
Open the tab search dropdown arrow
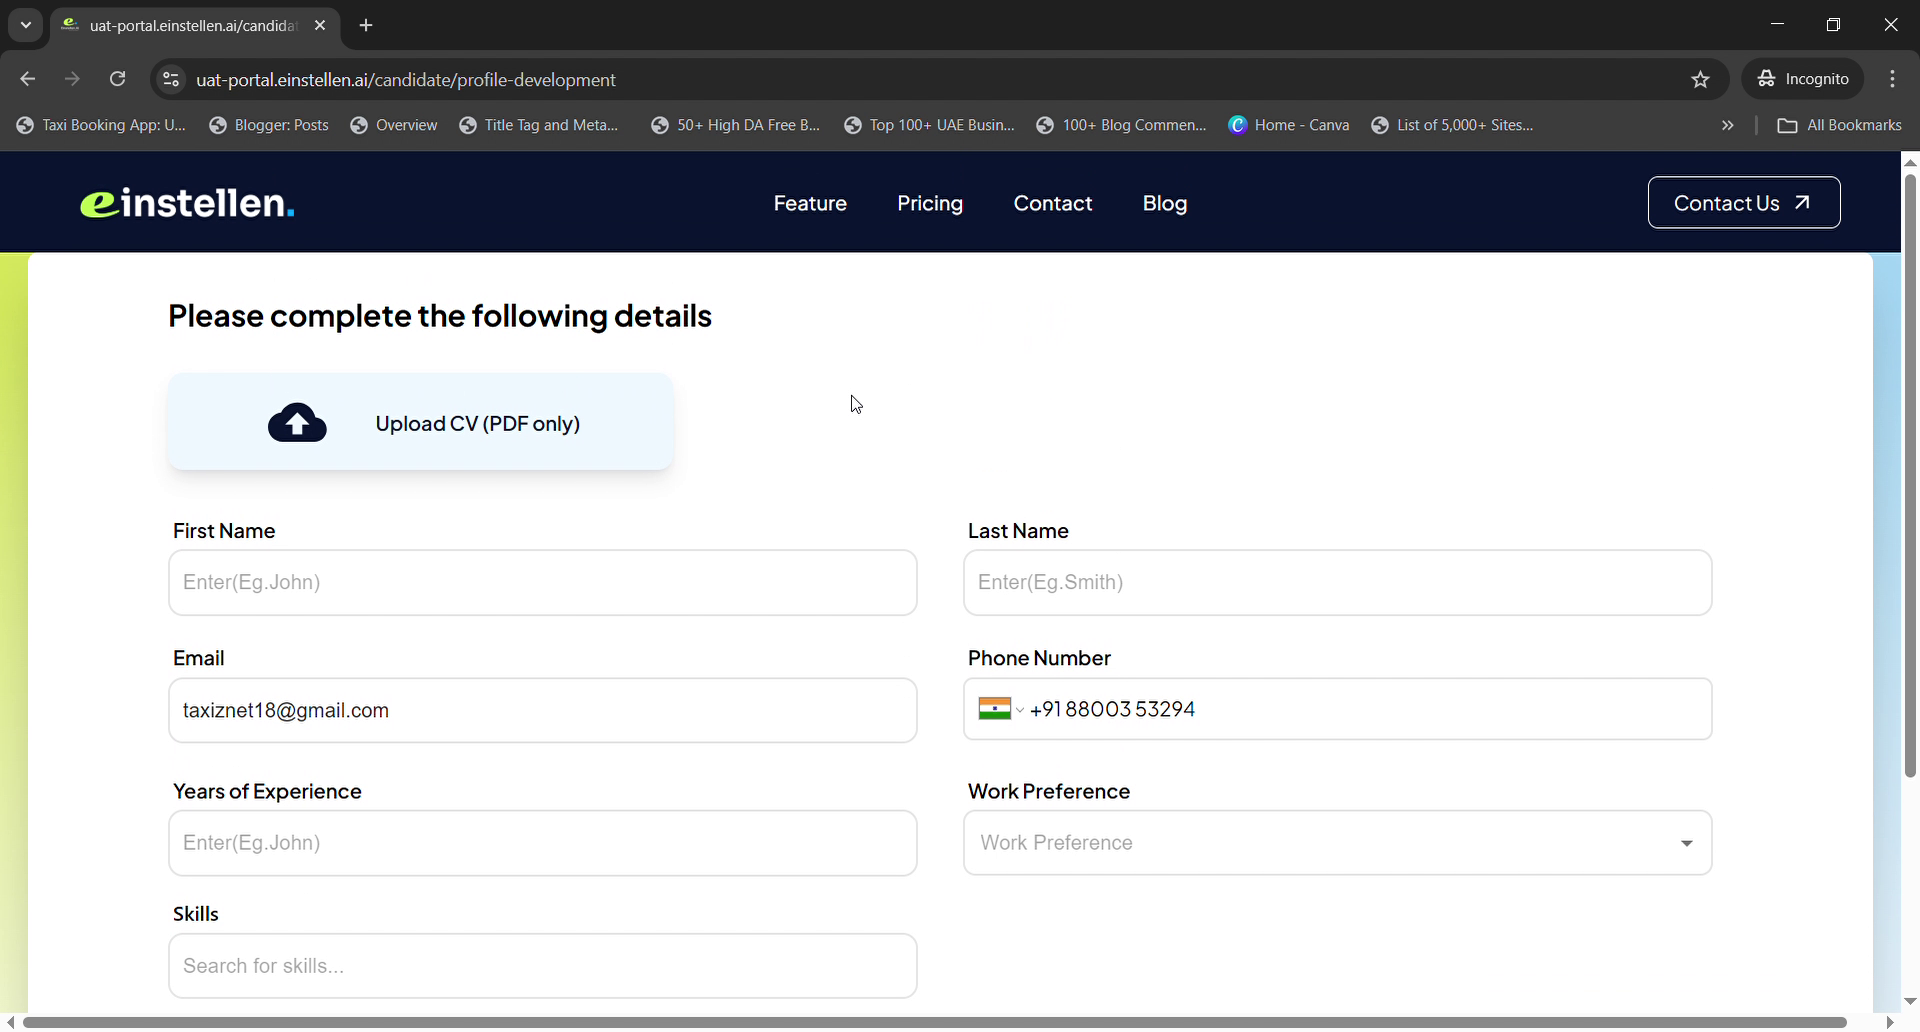pyautogui.click(x=26, y=26)
